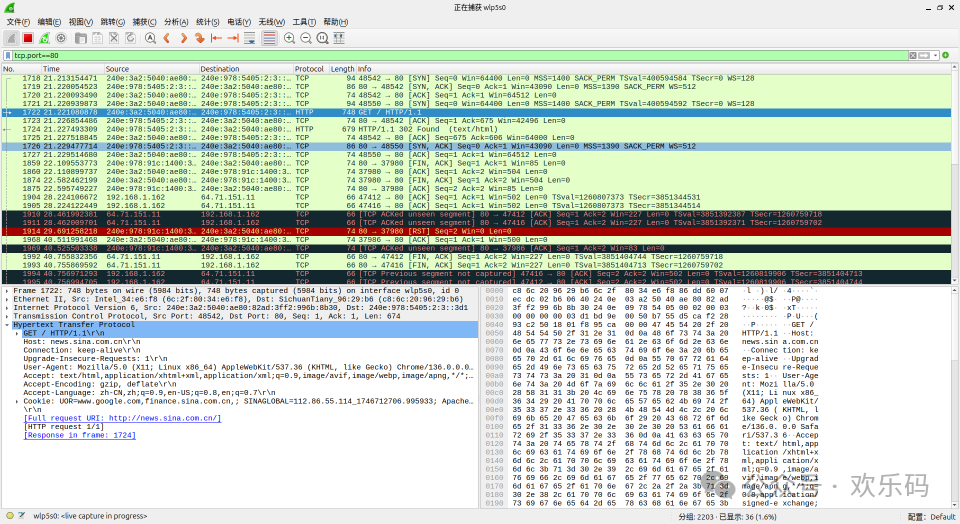This screenshot has width=960, height=524.
Task: Stop the running packet capture
Action: 29,38
